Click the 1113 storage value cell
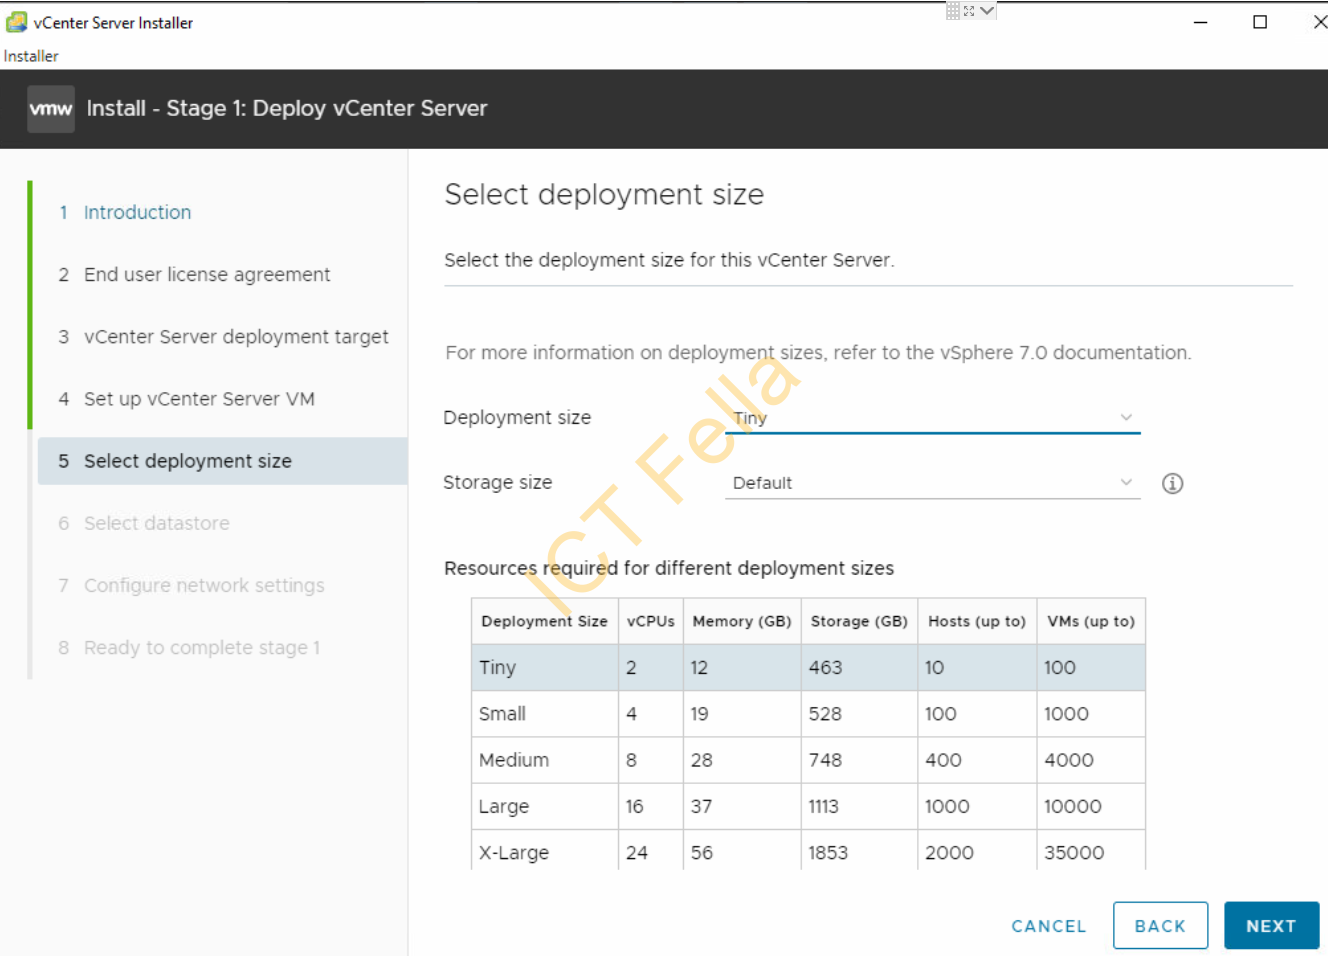 [859, 806]
